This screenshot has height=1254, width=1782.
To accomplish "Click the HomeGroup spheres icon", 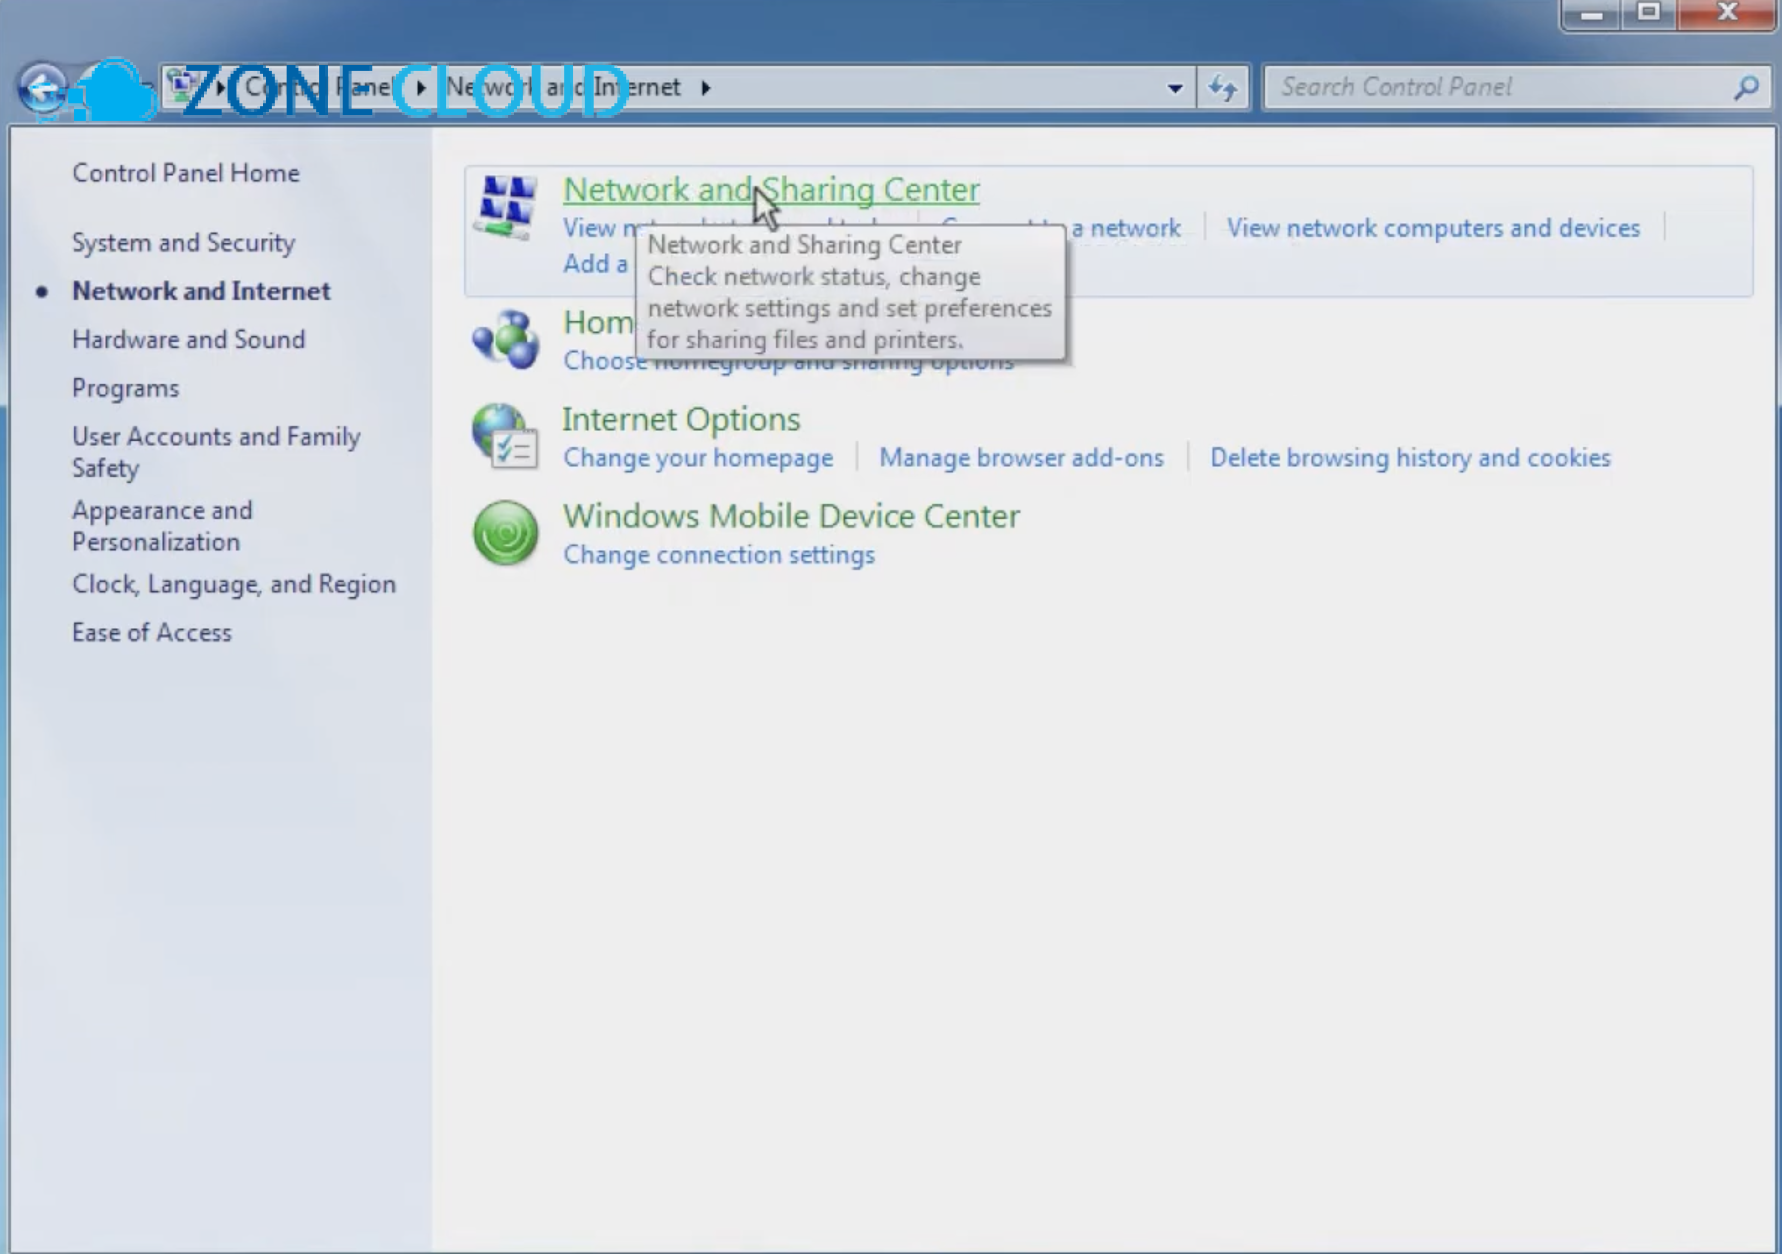I will [x=506, y=339].
